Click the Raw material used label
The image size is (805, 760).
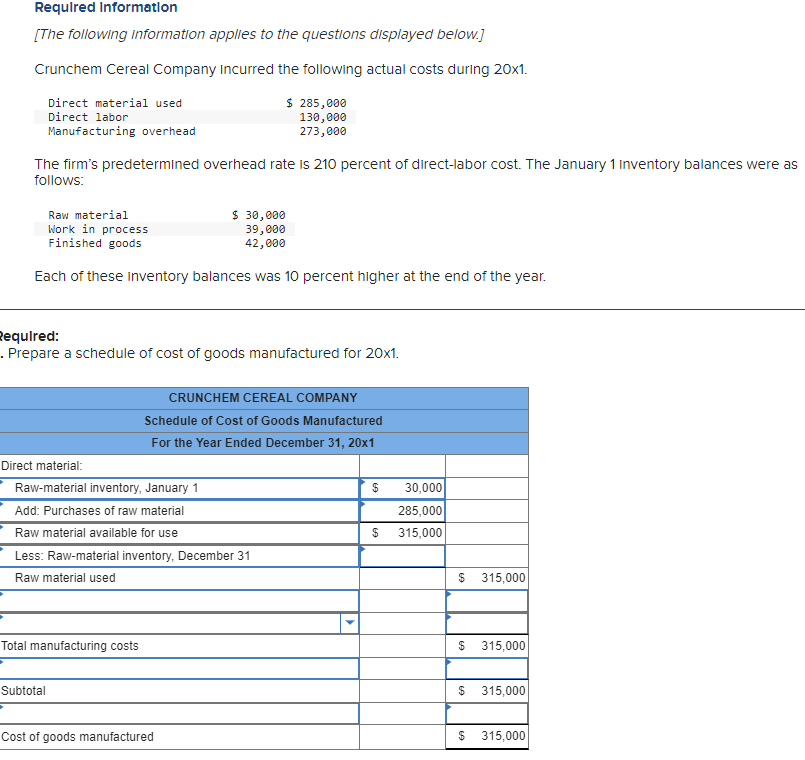click(x=65, y=578)
